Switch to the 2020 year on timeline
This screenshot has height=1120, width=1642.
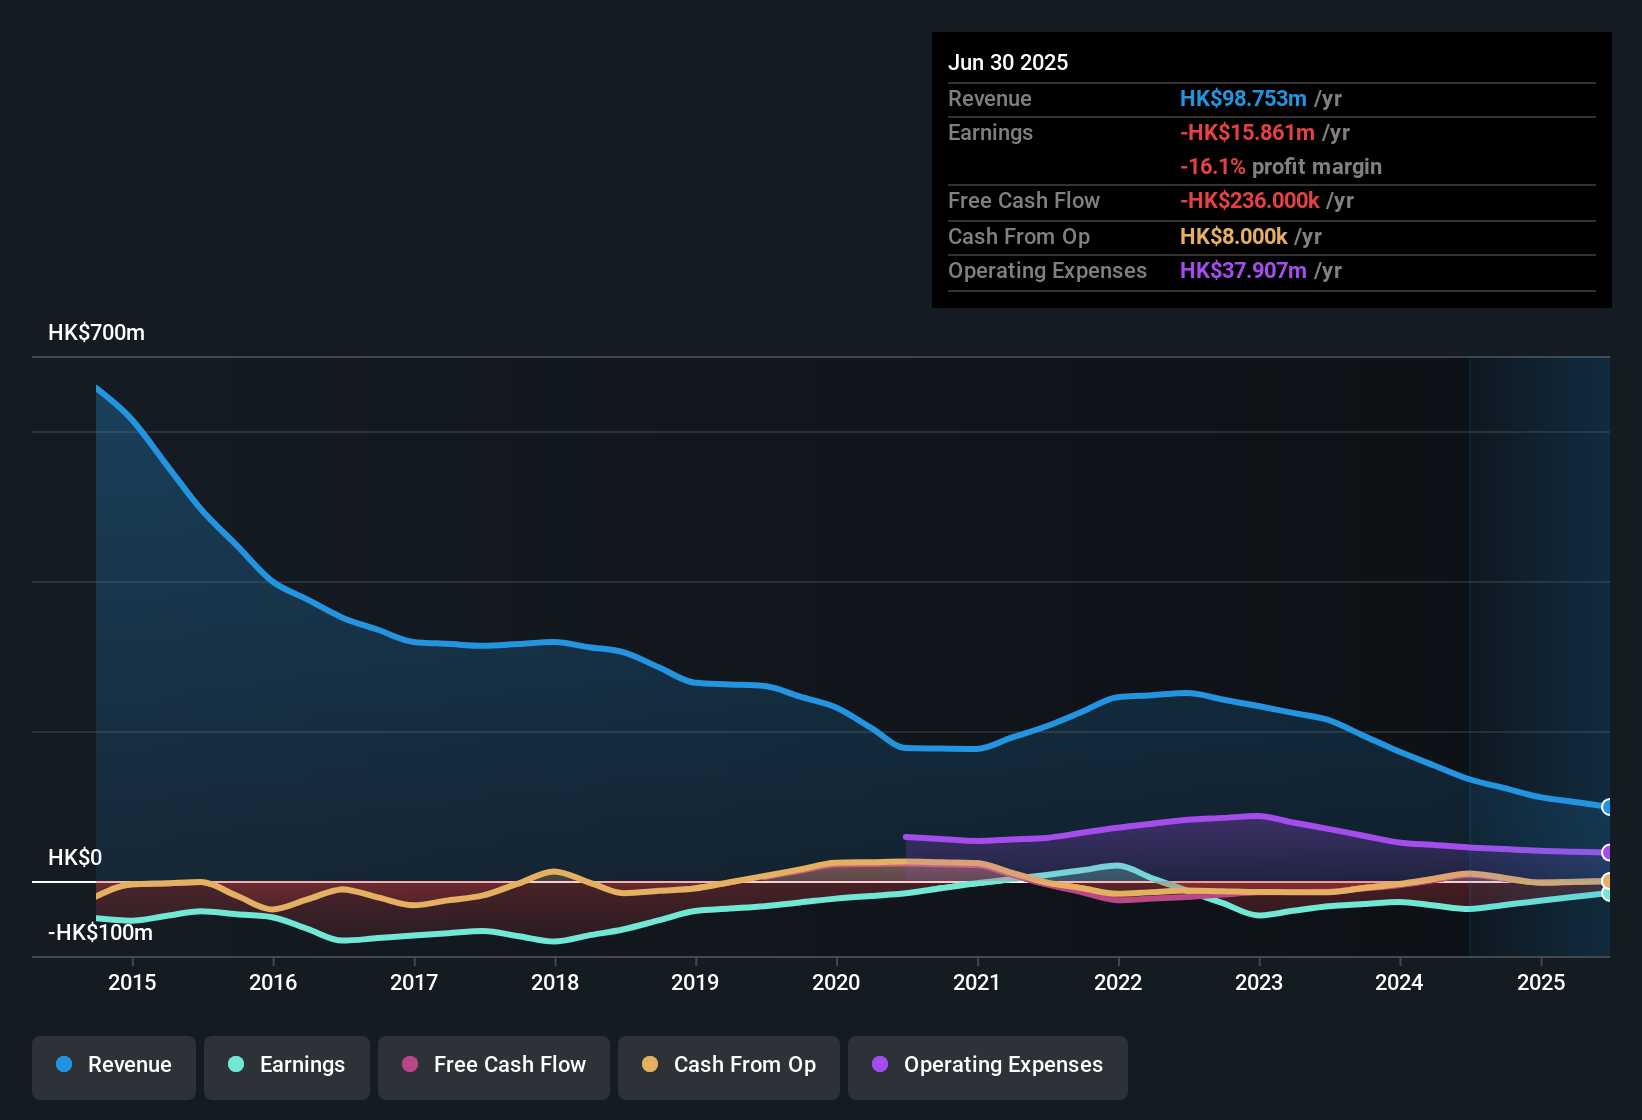tap(837, 983)
